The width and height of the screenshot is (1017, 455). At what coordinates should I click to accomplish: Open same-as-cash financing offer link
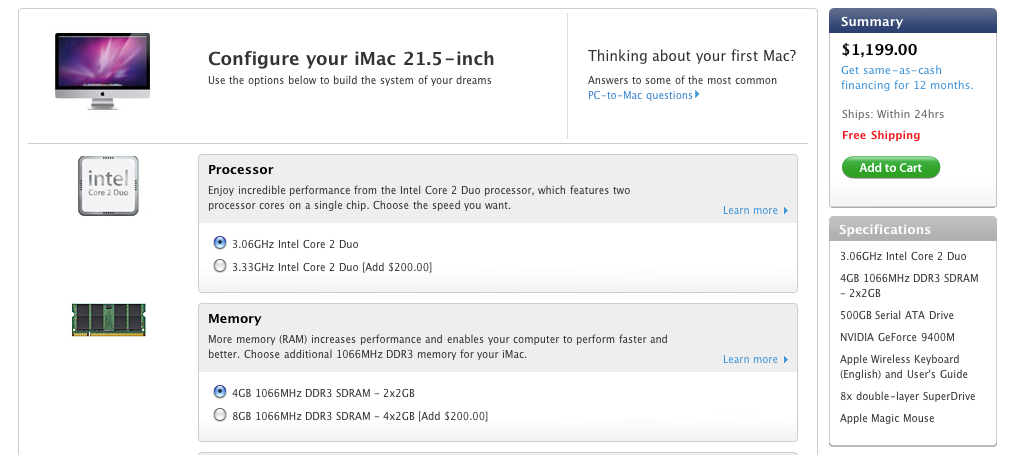tap(906, 78)
